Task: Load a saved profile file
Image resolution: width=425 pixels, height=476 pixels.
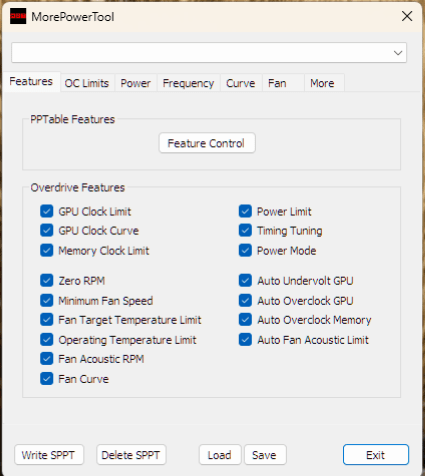Action: pos(220,455)
